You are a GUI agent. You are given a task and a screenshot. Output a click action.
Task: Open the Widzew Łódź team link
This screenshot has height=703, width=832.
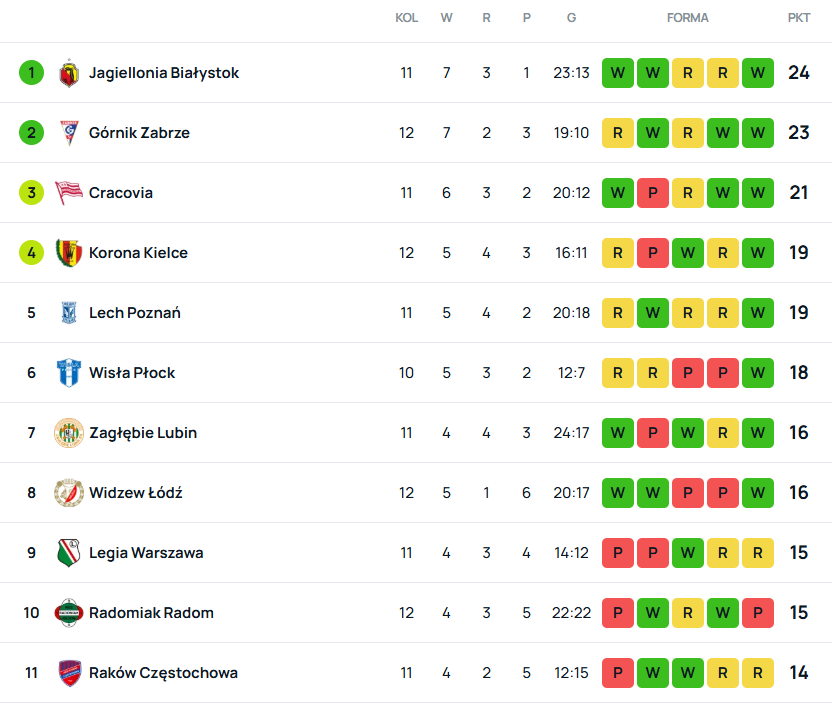pyautogui.click(x=135, y=493)
